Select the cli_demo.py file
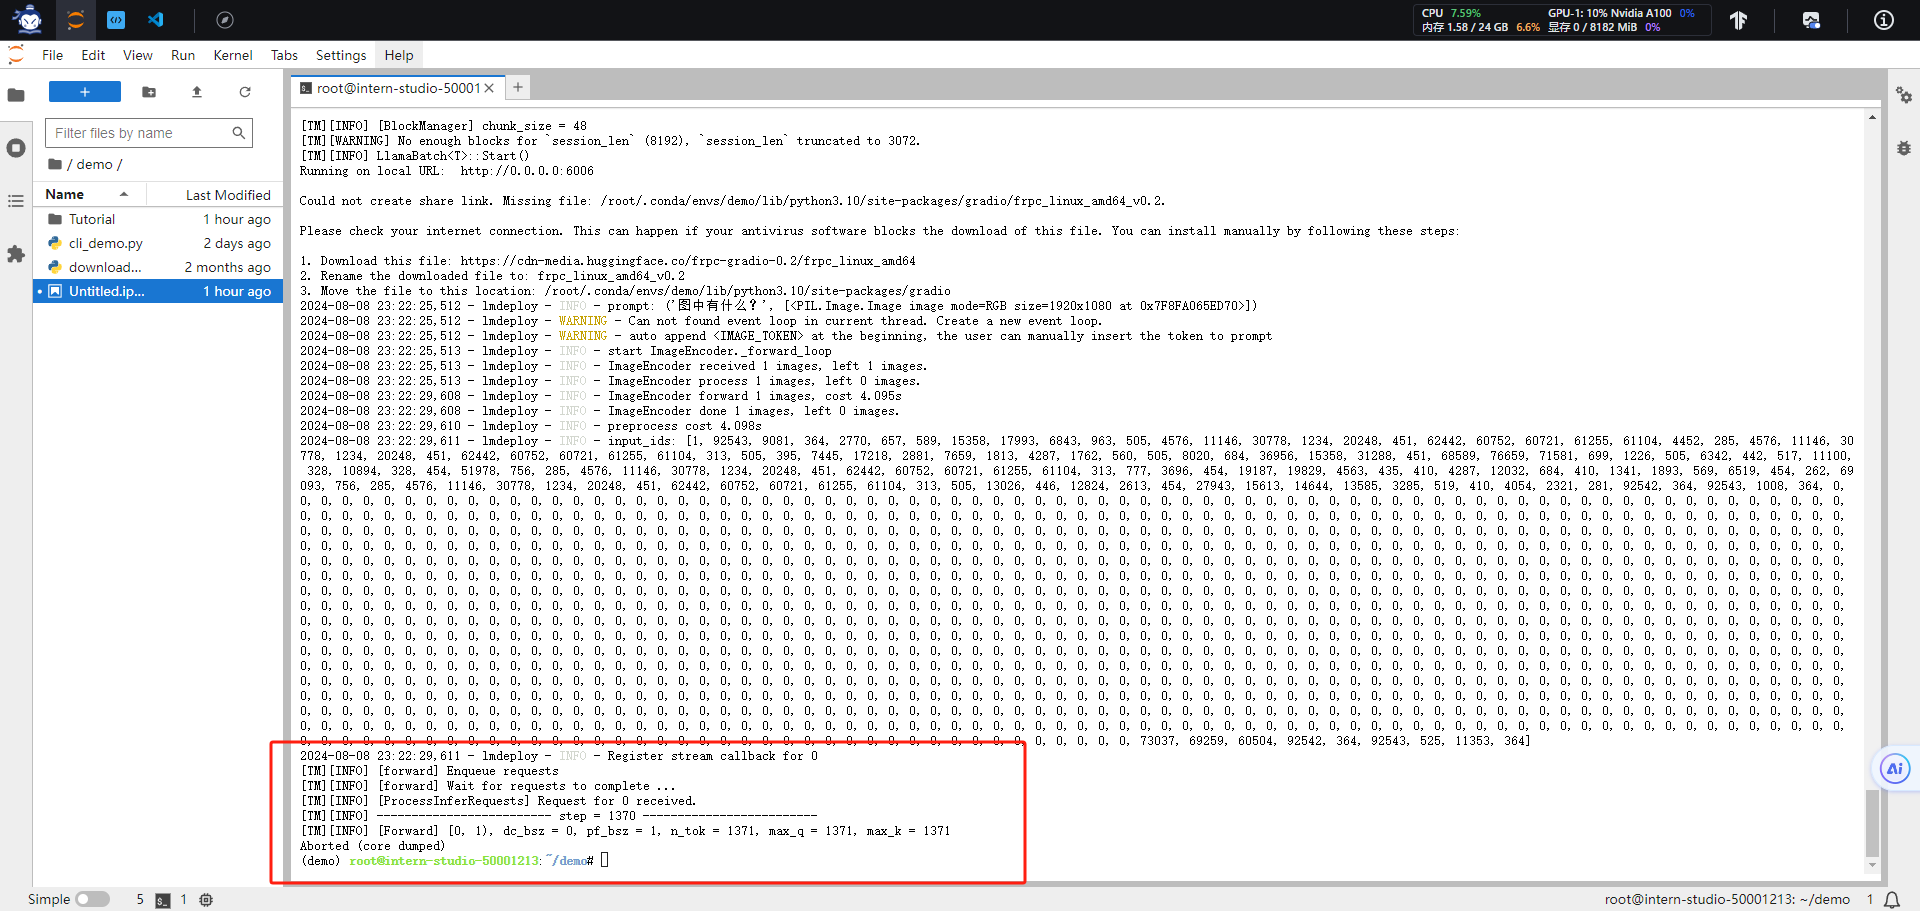 [x=158, y=243]
